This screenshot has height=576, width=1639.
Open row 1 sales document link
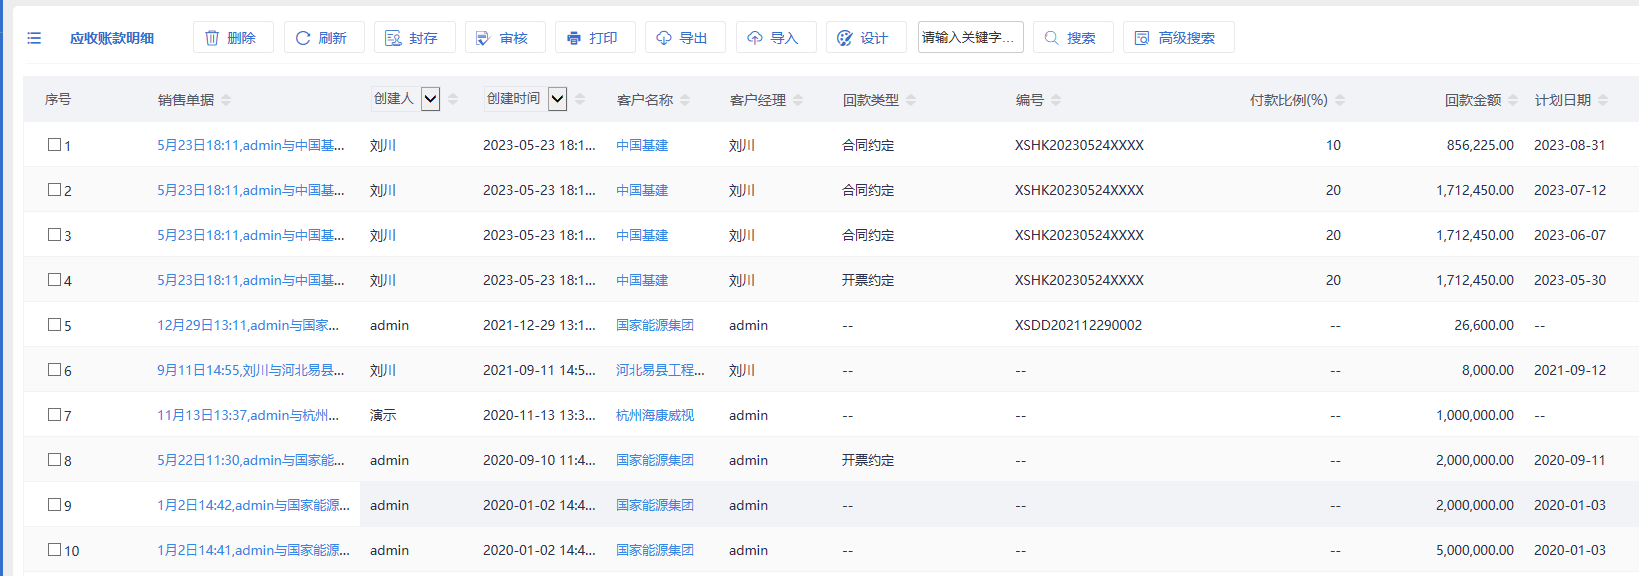click(x=251, y=145)
